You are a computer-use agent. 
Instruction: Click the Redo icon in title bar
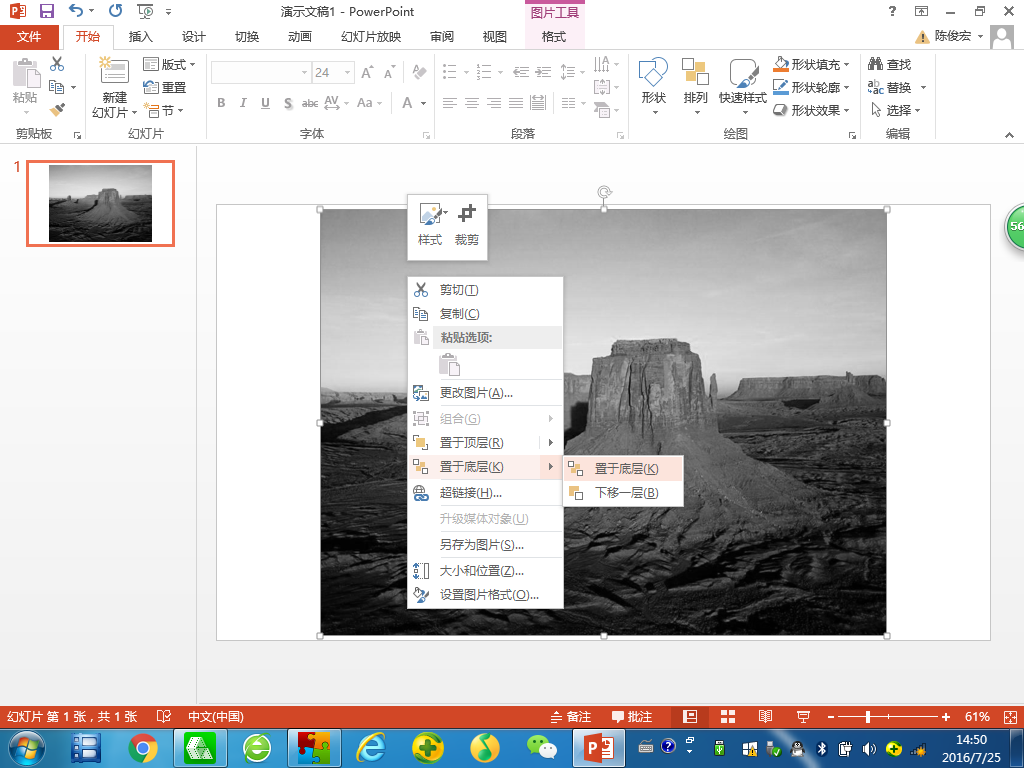coord(116,10)
